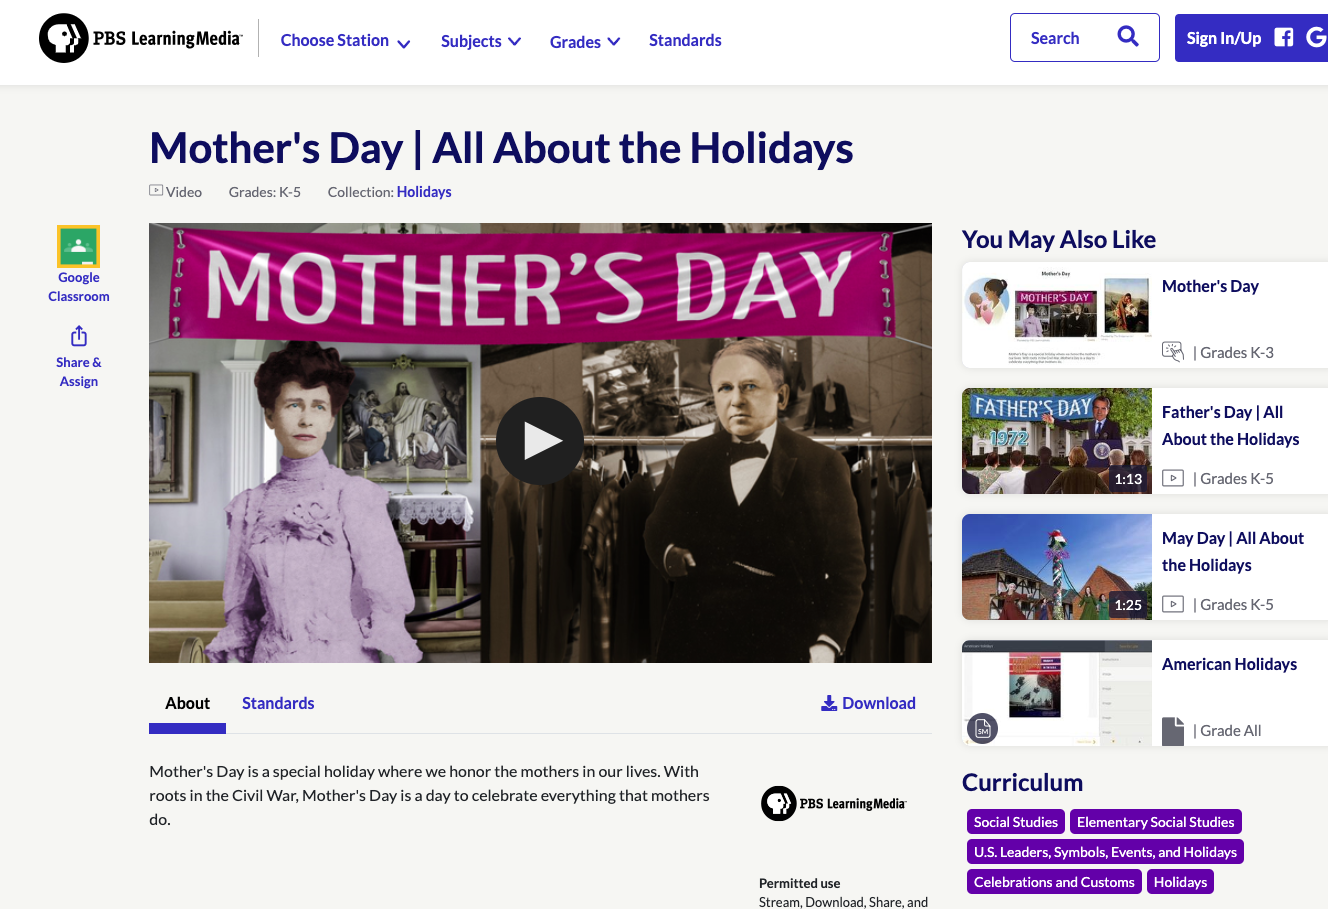Screen dimensions: 1328x909
Task: Select the Social Studies tag
Action: (x=1015, y=821)
